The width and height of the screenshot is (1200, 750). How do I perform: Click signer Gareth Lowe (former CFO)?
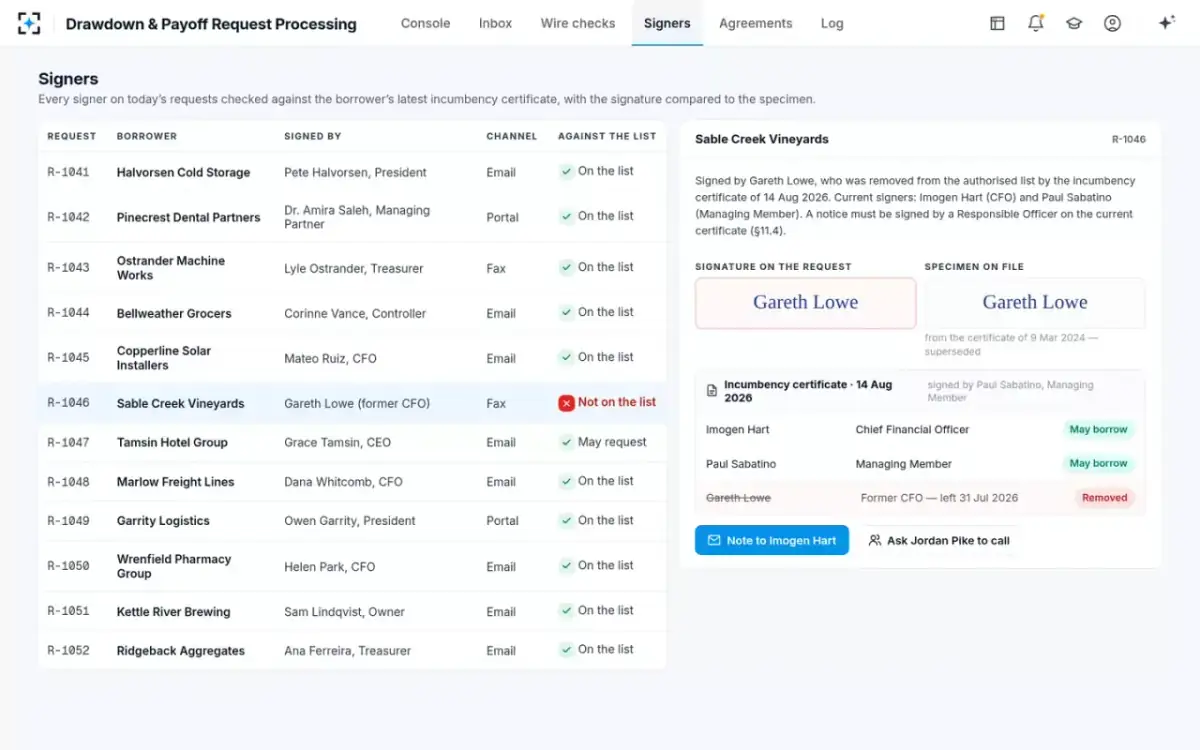point(357,403)
